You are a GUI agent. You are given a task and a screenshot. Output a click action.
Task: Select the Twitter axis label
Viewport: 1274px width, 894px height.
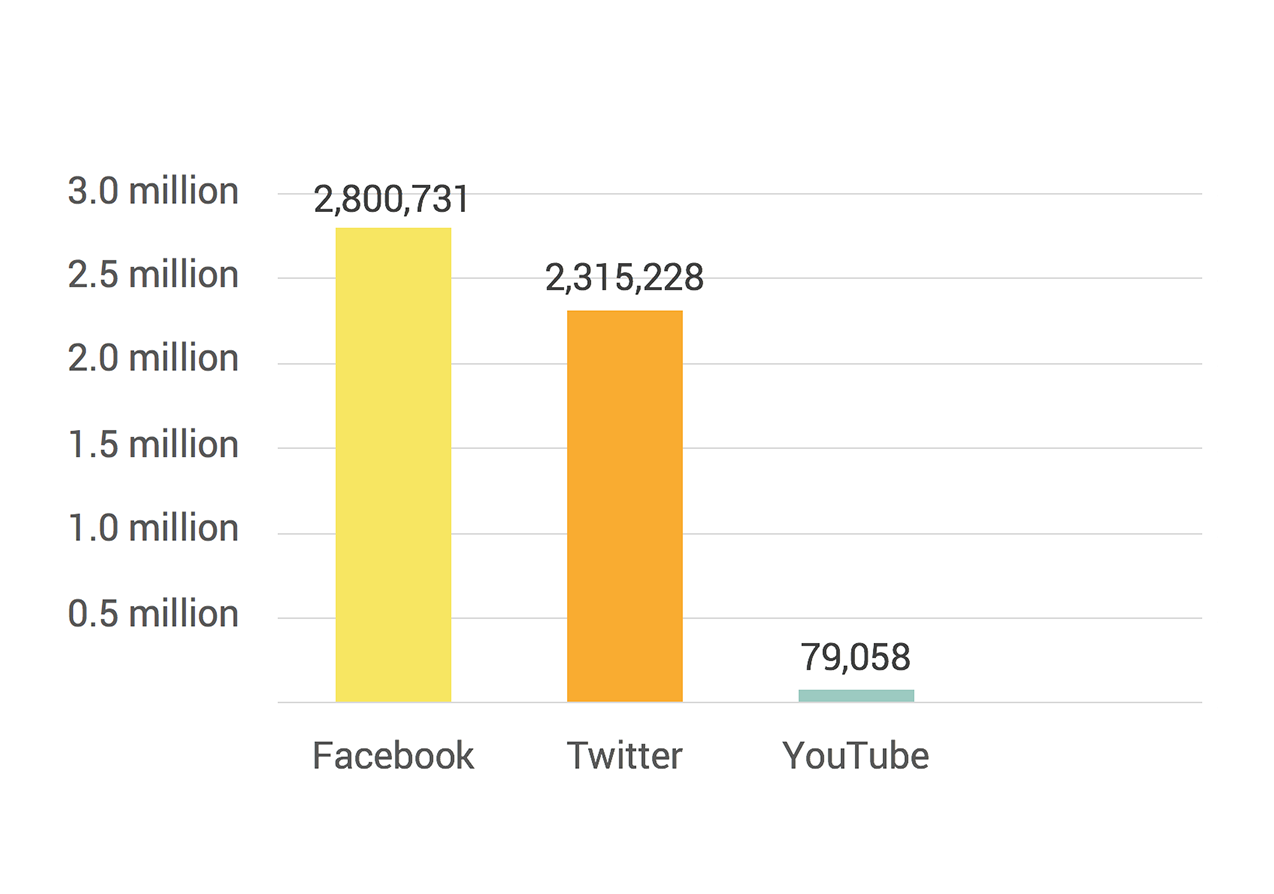[x=625, y=755]
